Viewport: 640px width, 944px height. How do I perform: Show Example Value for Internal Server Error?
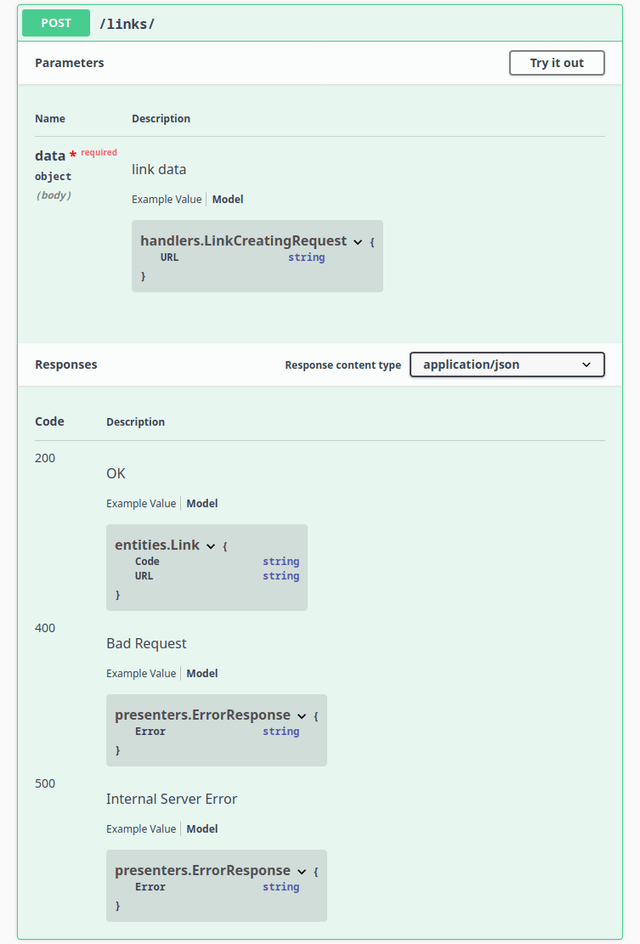[141, 829]
